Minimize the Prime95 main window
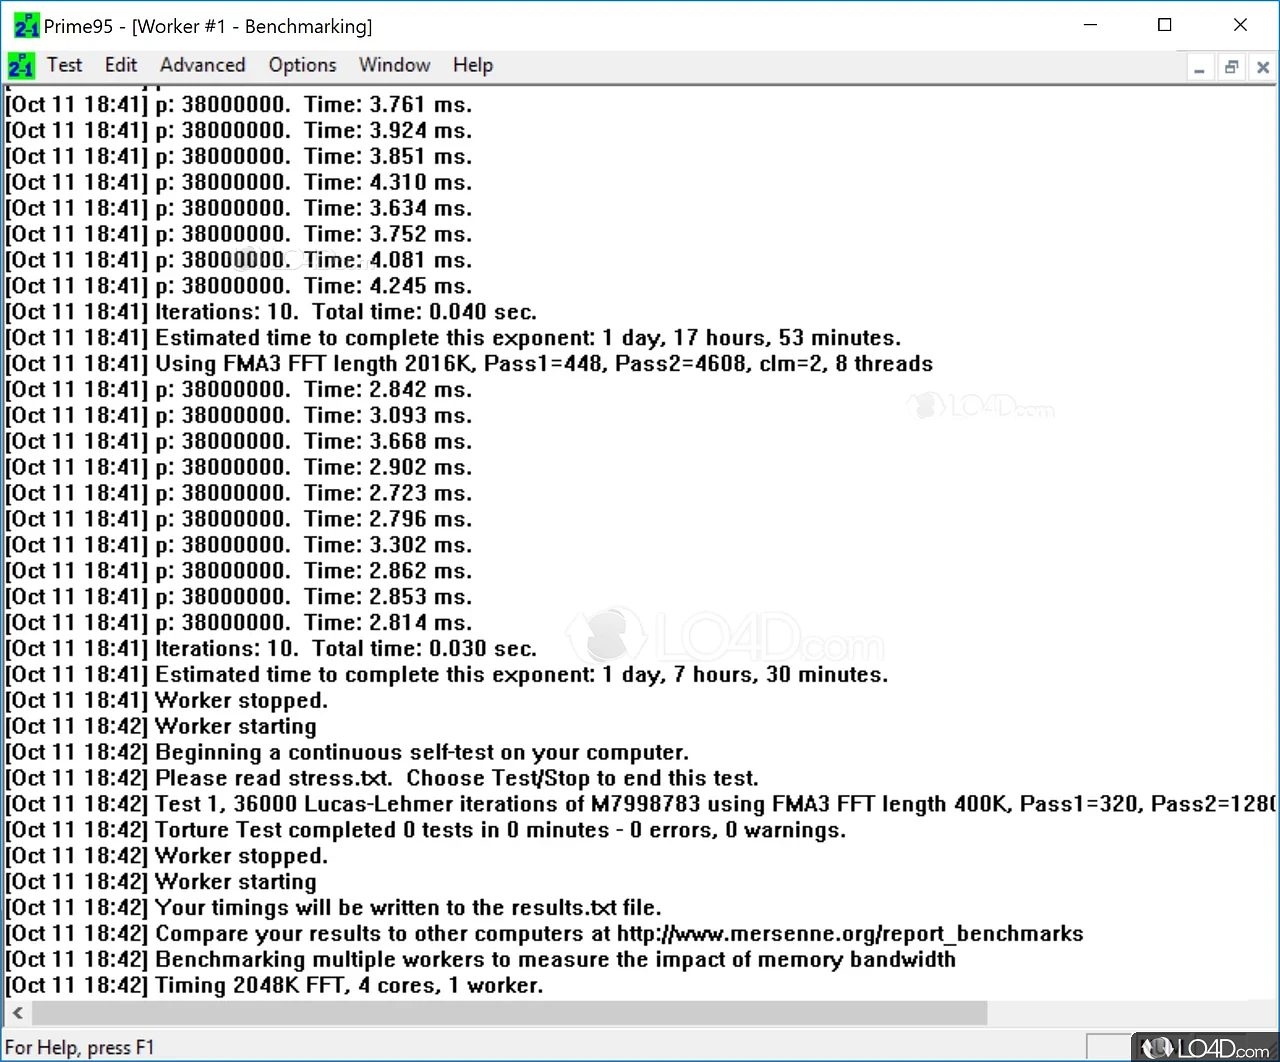Viewport: 1280px width, 1062px height. pyautogui.click(x=1091, y=25)
